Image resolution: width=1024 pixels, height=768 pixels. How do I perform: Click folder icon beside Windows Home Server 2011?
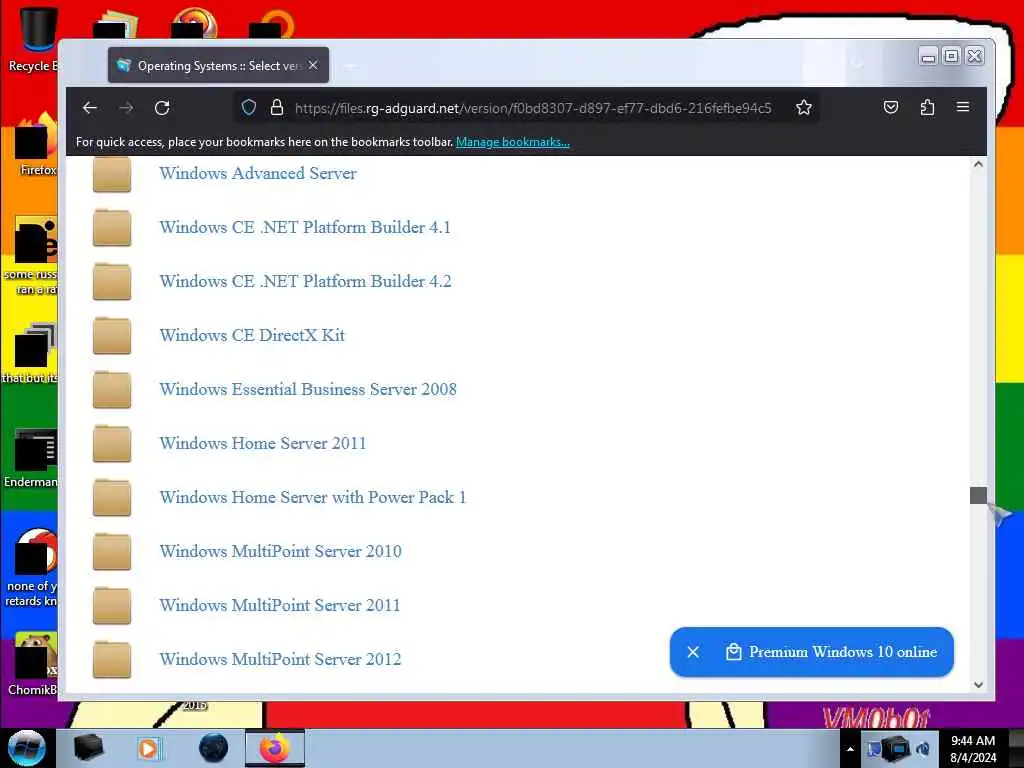pos(112,443)
